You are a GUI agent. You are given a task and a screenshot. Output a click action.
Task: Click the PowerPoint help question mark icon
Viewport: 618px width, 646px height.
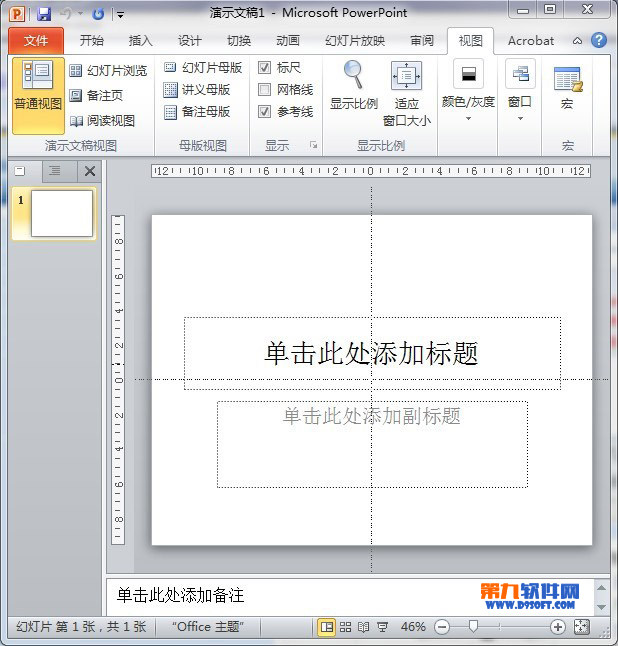click(x=599, y=41)
